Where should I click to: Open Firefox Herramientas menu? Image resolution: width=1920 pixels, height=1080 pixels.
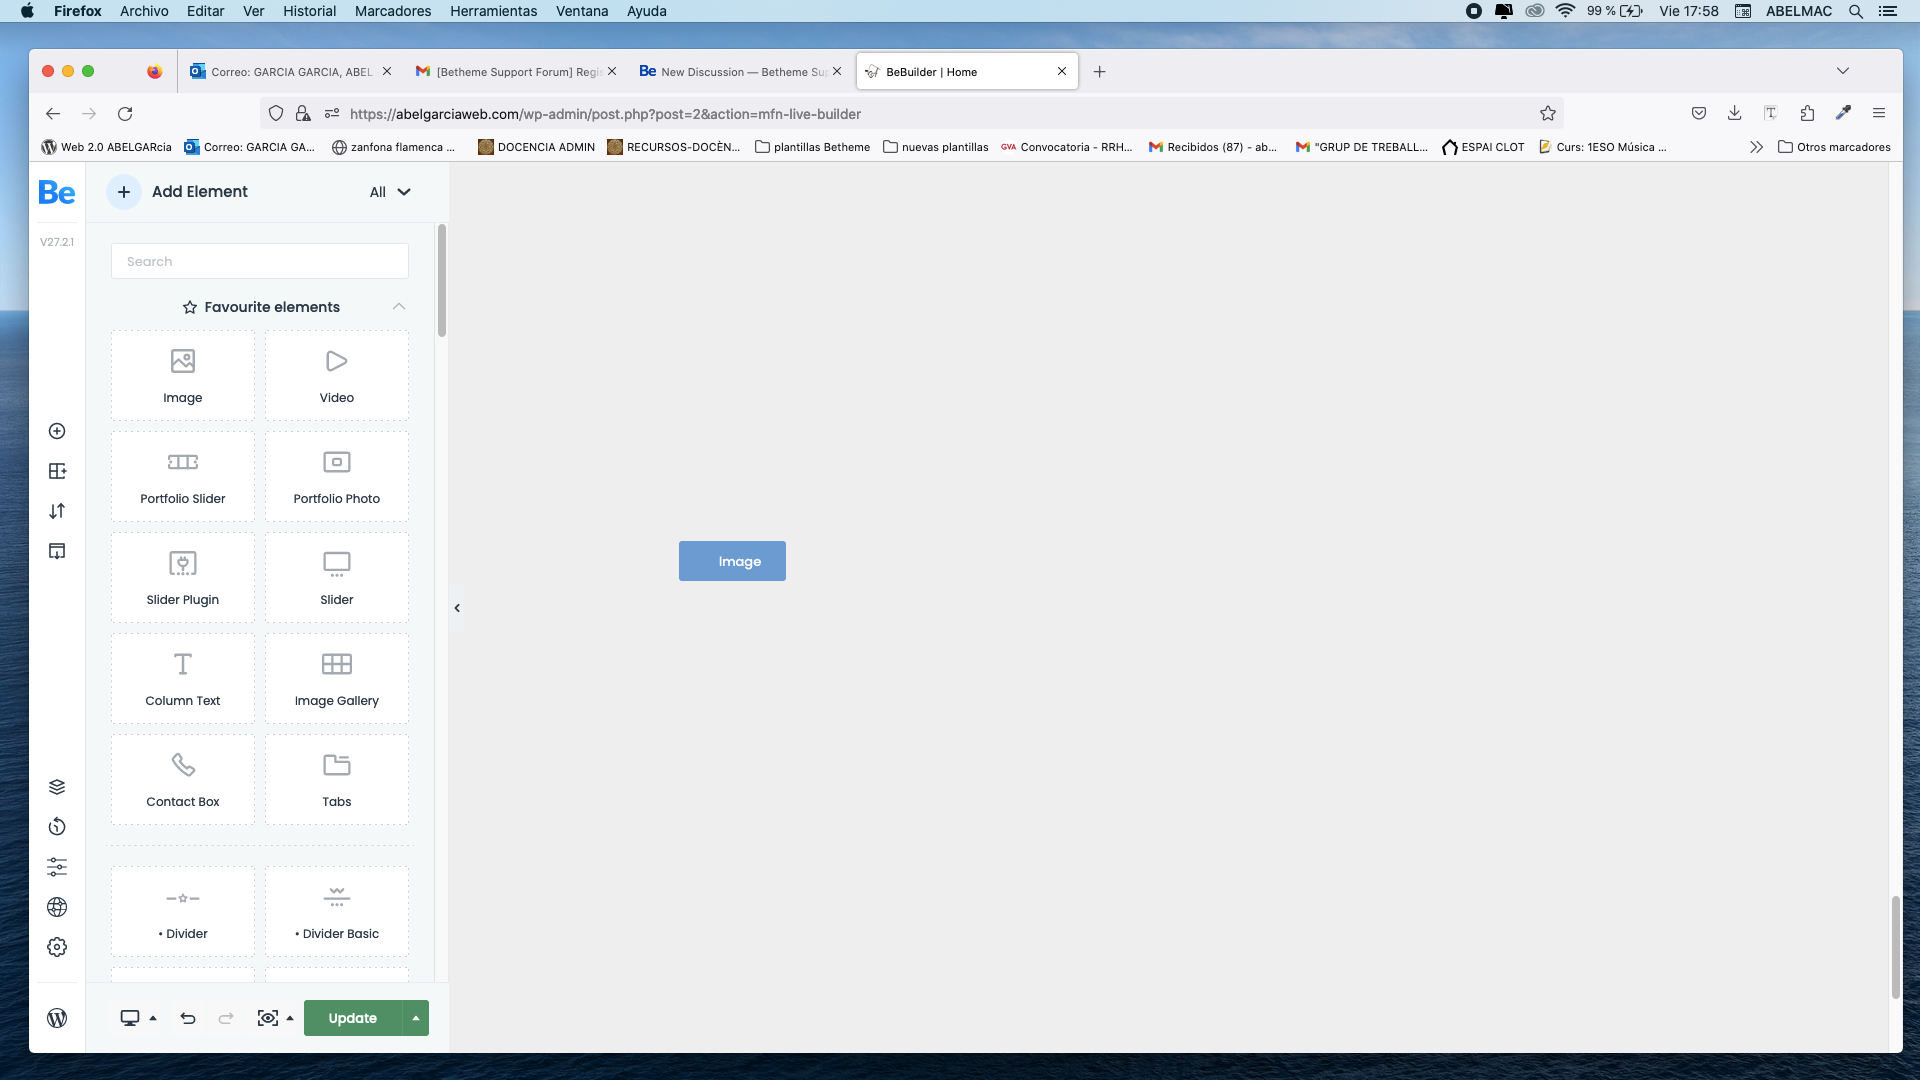tap(495, 11)
